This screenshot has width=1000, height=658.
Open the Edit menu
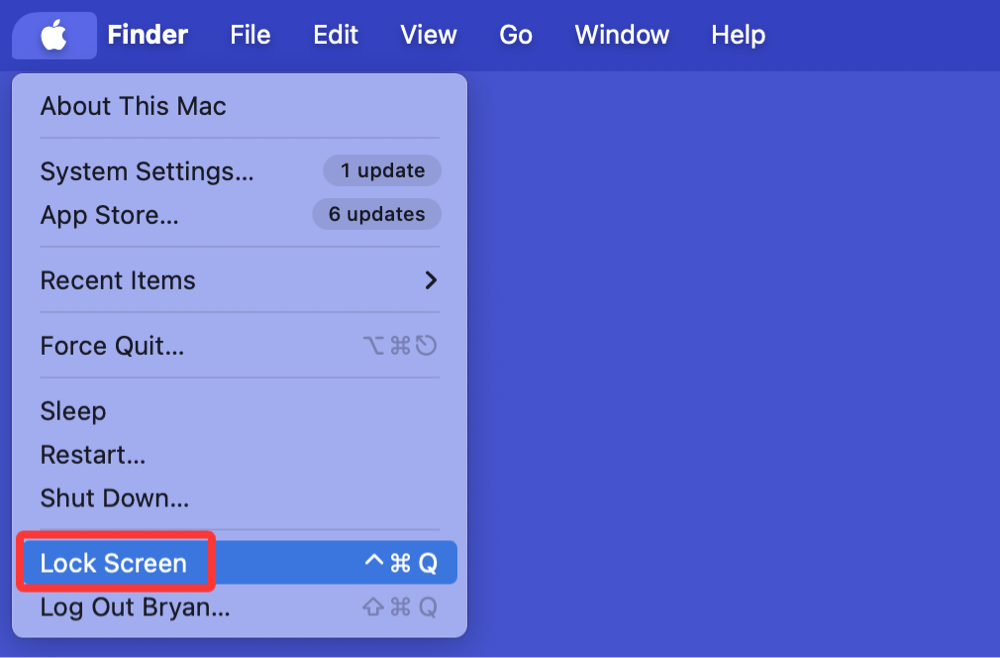click(x=335, y=35)
